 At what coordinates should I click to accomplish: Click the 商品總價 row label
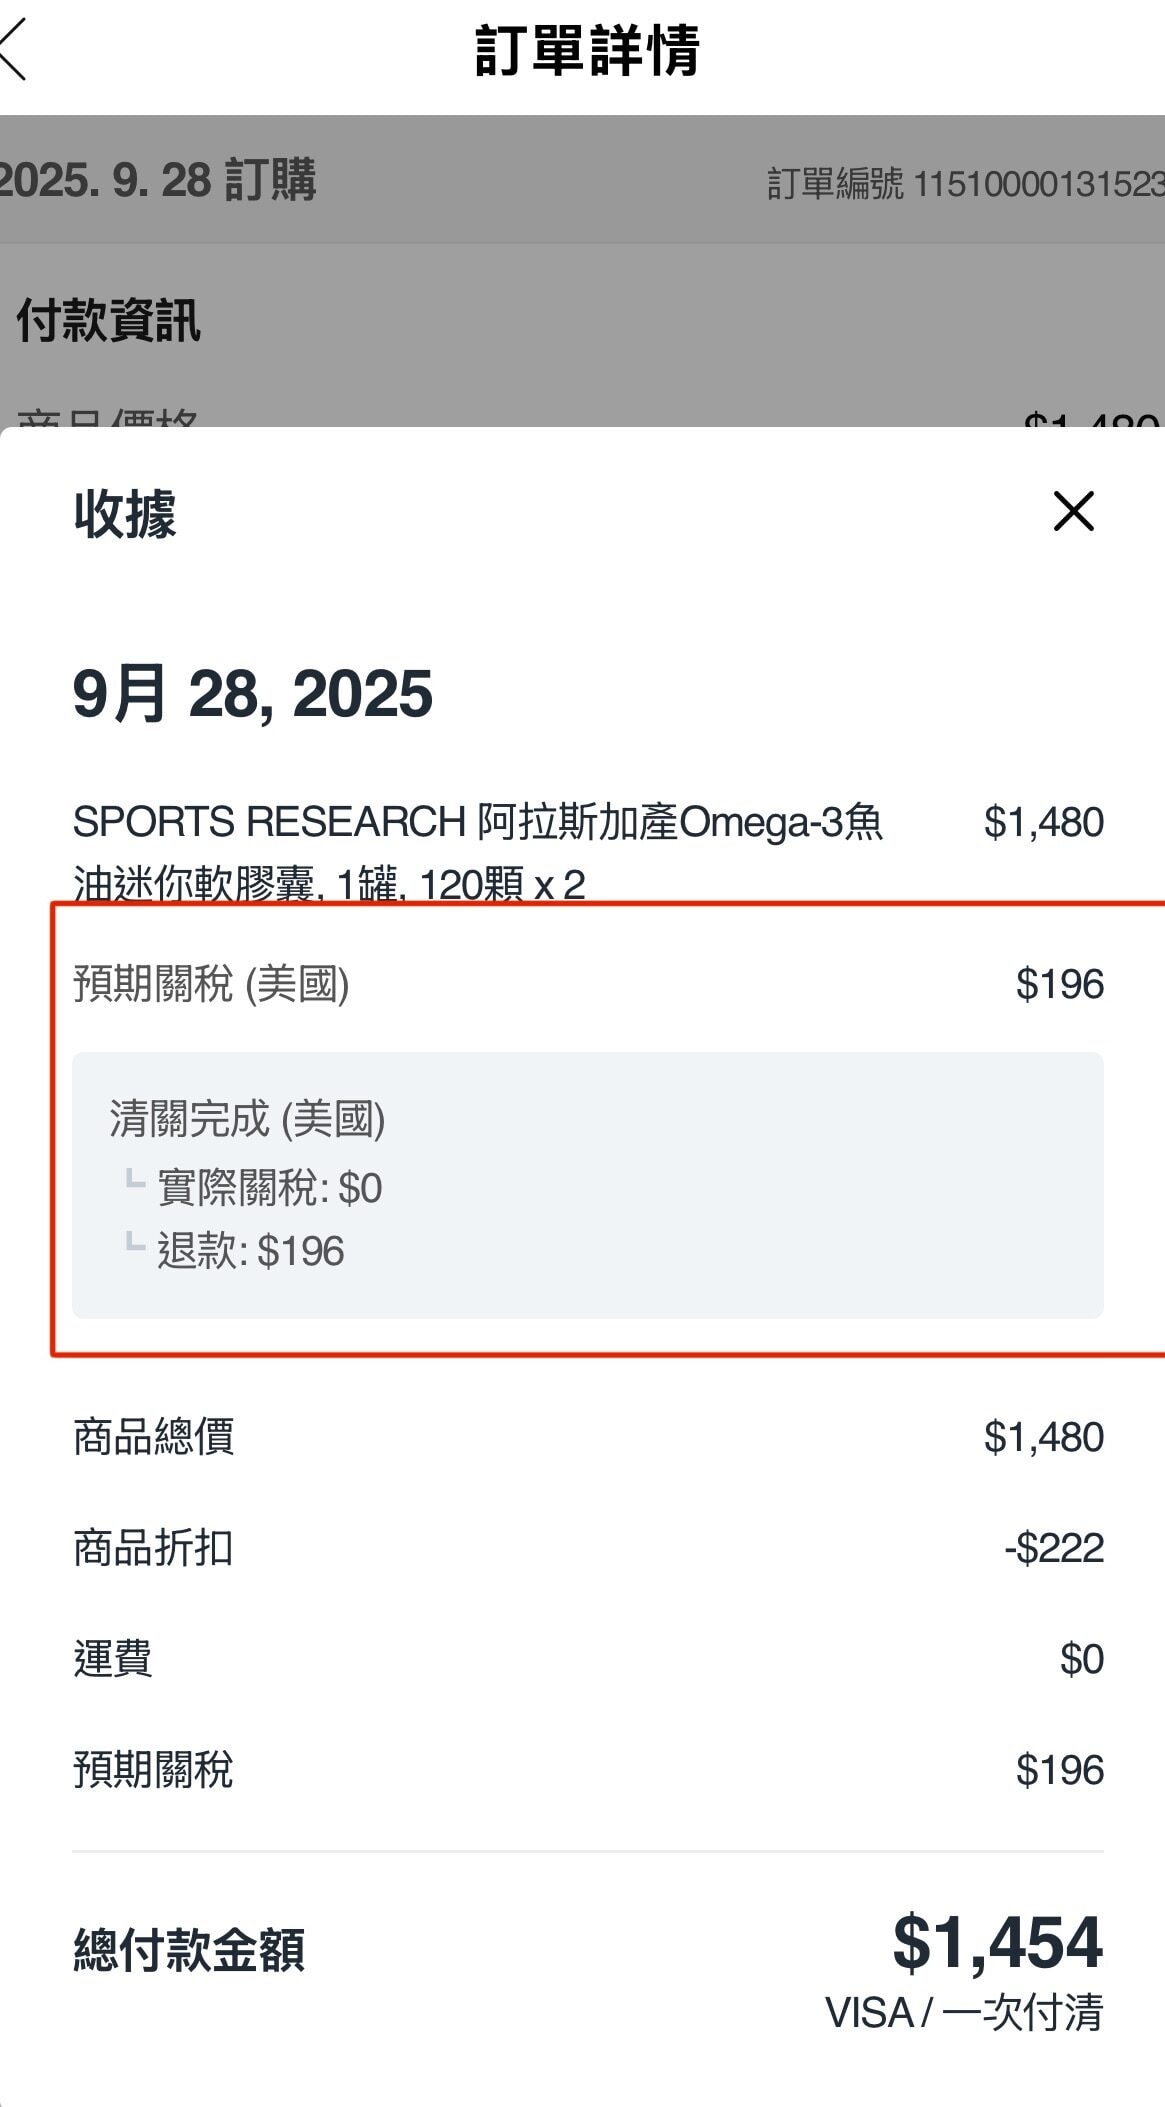coord(153,1437)
